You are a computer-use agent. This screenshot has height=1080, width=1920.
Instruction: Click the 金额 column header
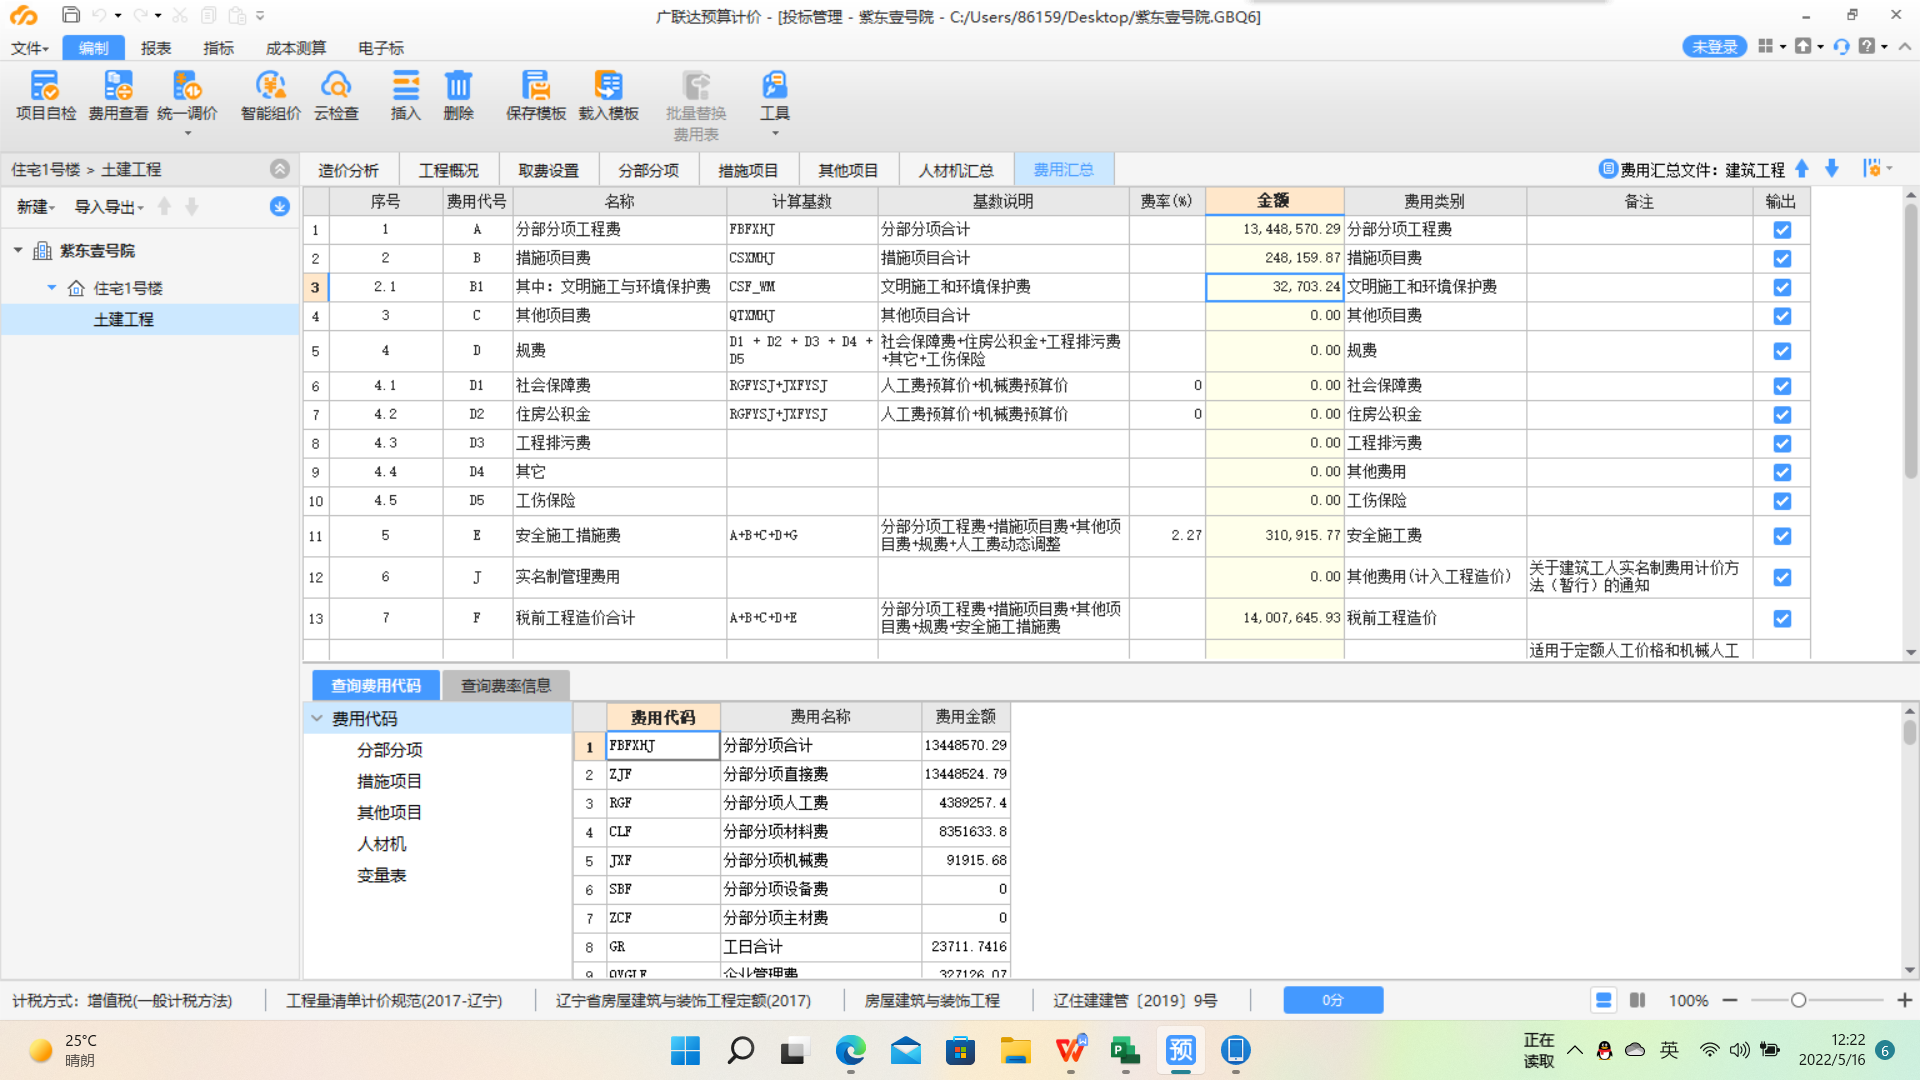pos(1273,201)
